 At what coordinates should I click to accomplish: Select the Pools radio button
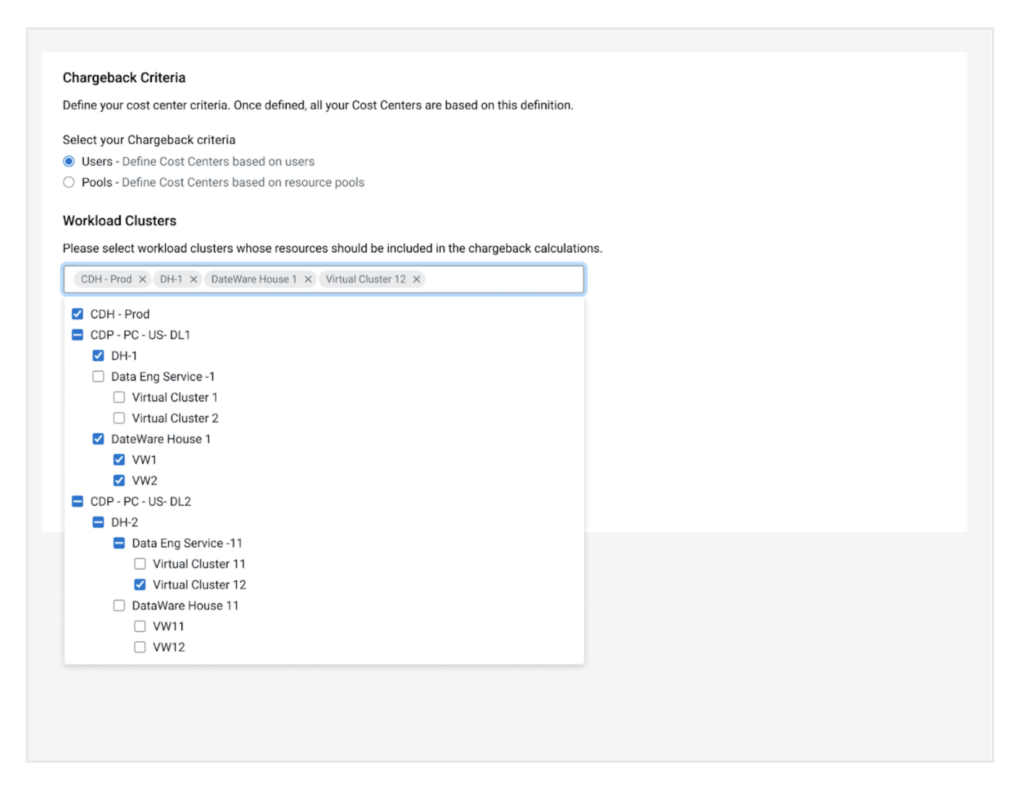coord(68,182)
